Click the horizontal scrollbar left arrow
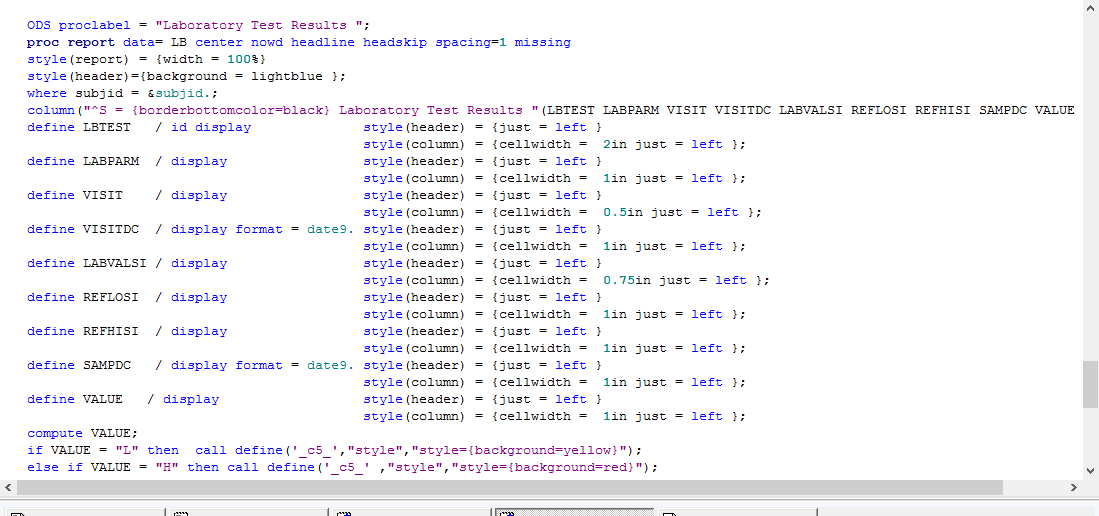Image resolution: width=1099 pixels, height=516 pixels. [x=8, y=487]
